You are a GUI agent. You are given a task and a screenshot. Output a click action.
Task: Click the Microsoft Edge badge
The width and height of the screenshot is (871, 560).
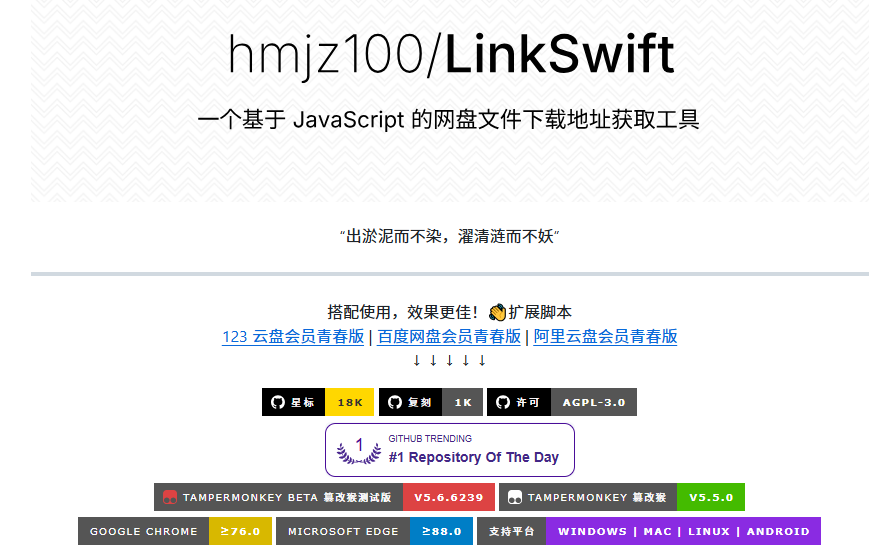tap(374, 531)
